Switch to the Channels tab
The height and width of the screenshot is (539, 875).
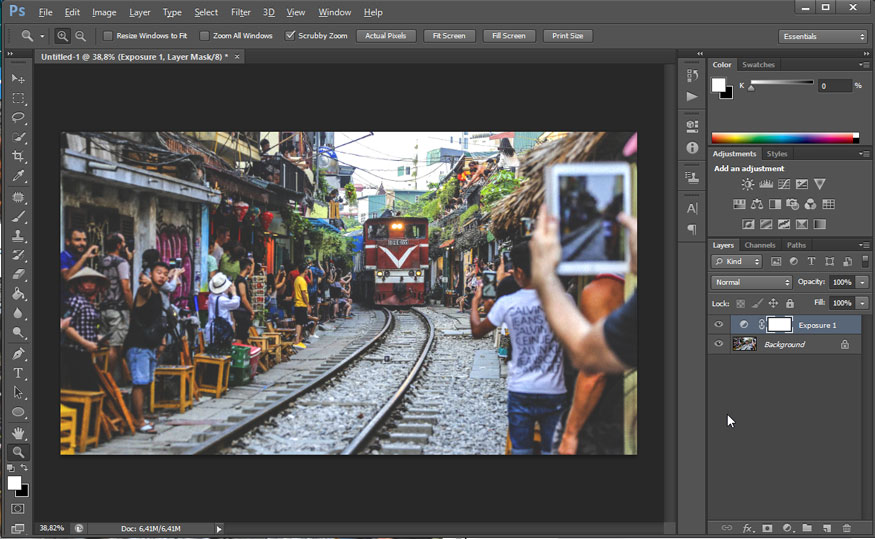coord(759,245)
